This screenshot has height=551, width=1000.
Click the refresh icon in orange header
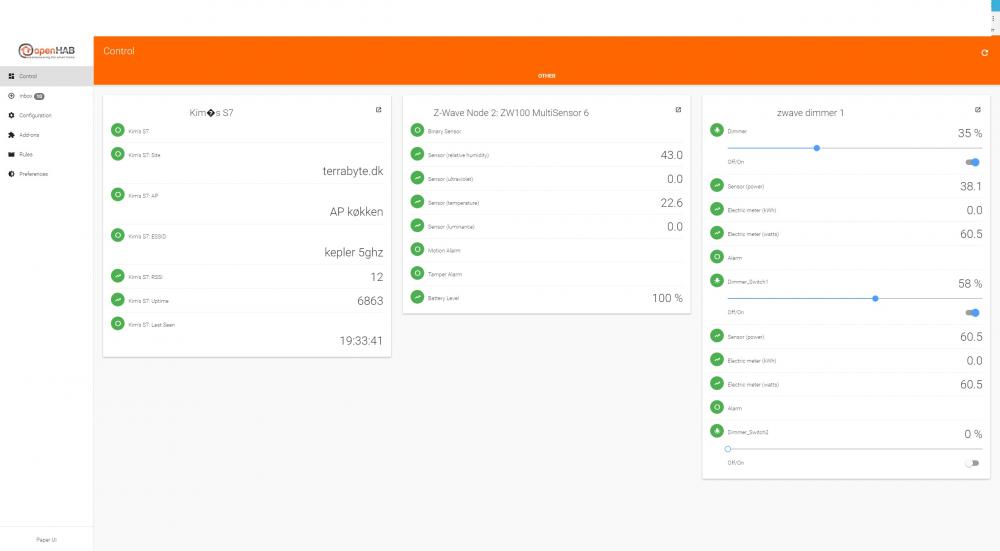click(x=984, y=52)
